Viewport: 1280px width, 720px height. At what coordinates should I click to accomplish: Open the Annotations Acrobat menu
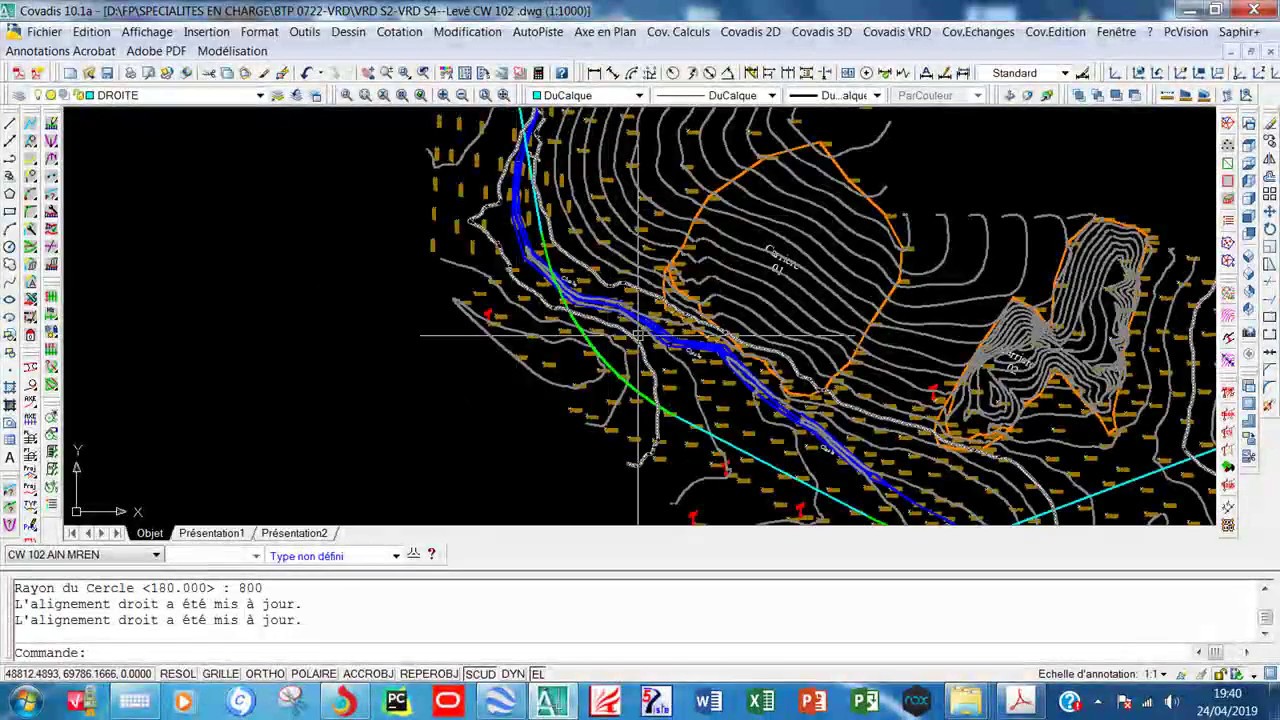click(x=60, y=51)
